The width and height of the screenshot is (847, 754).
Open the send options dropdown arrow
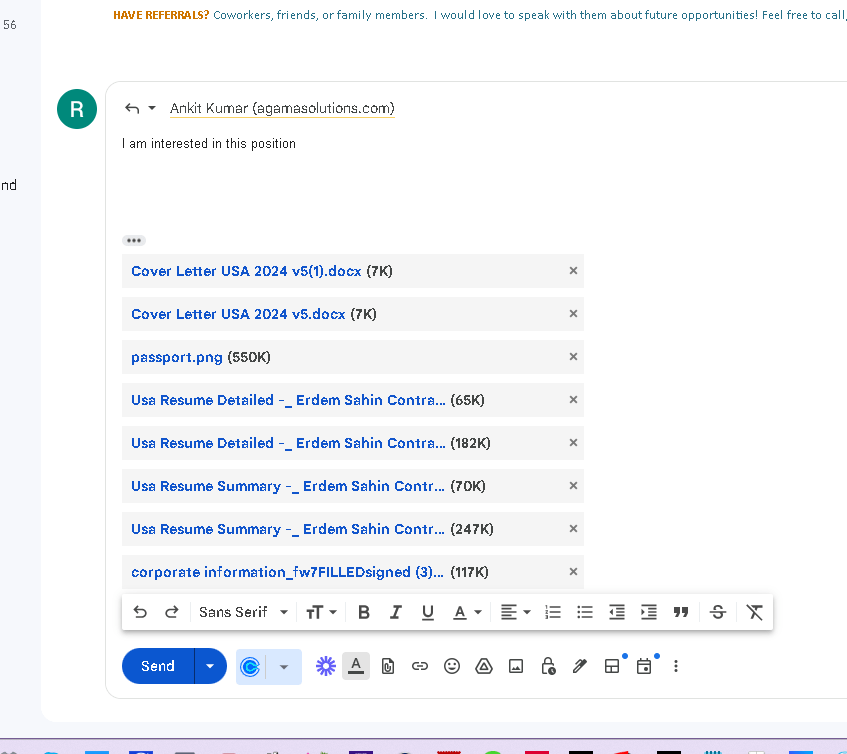click(x=210, y=666)
